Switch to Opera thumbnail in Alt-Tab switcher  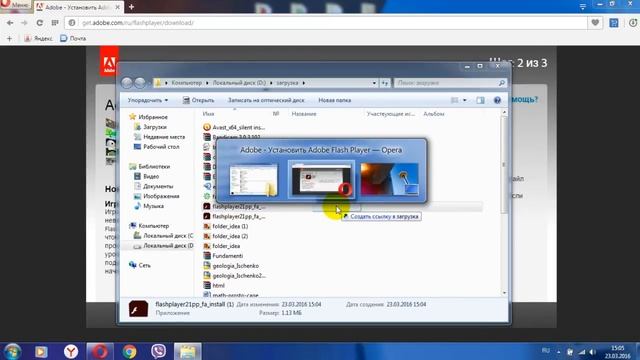pyautogui.click(x=322, y=180)
